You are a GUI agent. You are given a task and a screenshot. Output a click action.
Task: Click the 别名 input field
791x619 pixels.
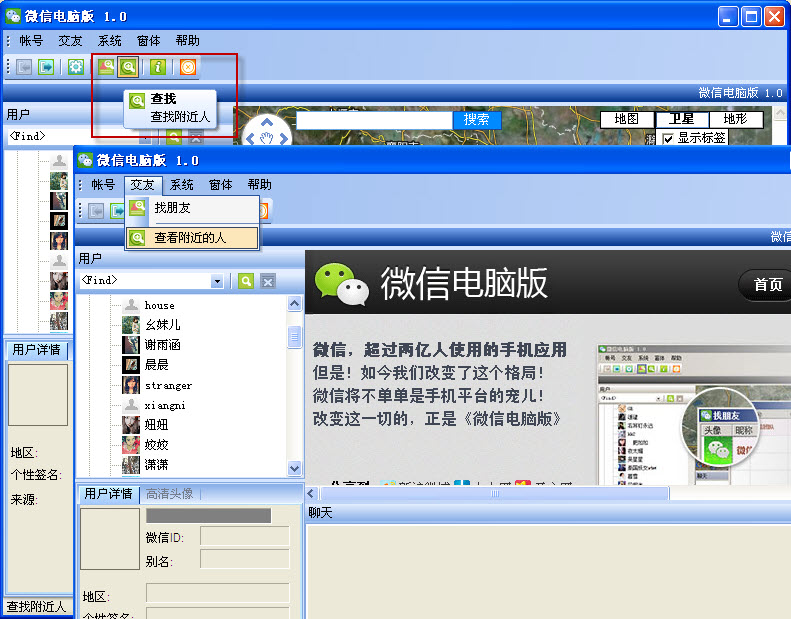click(x=245, y=559)
